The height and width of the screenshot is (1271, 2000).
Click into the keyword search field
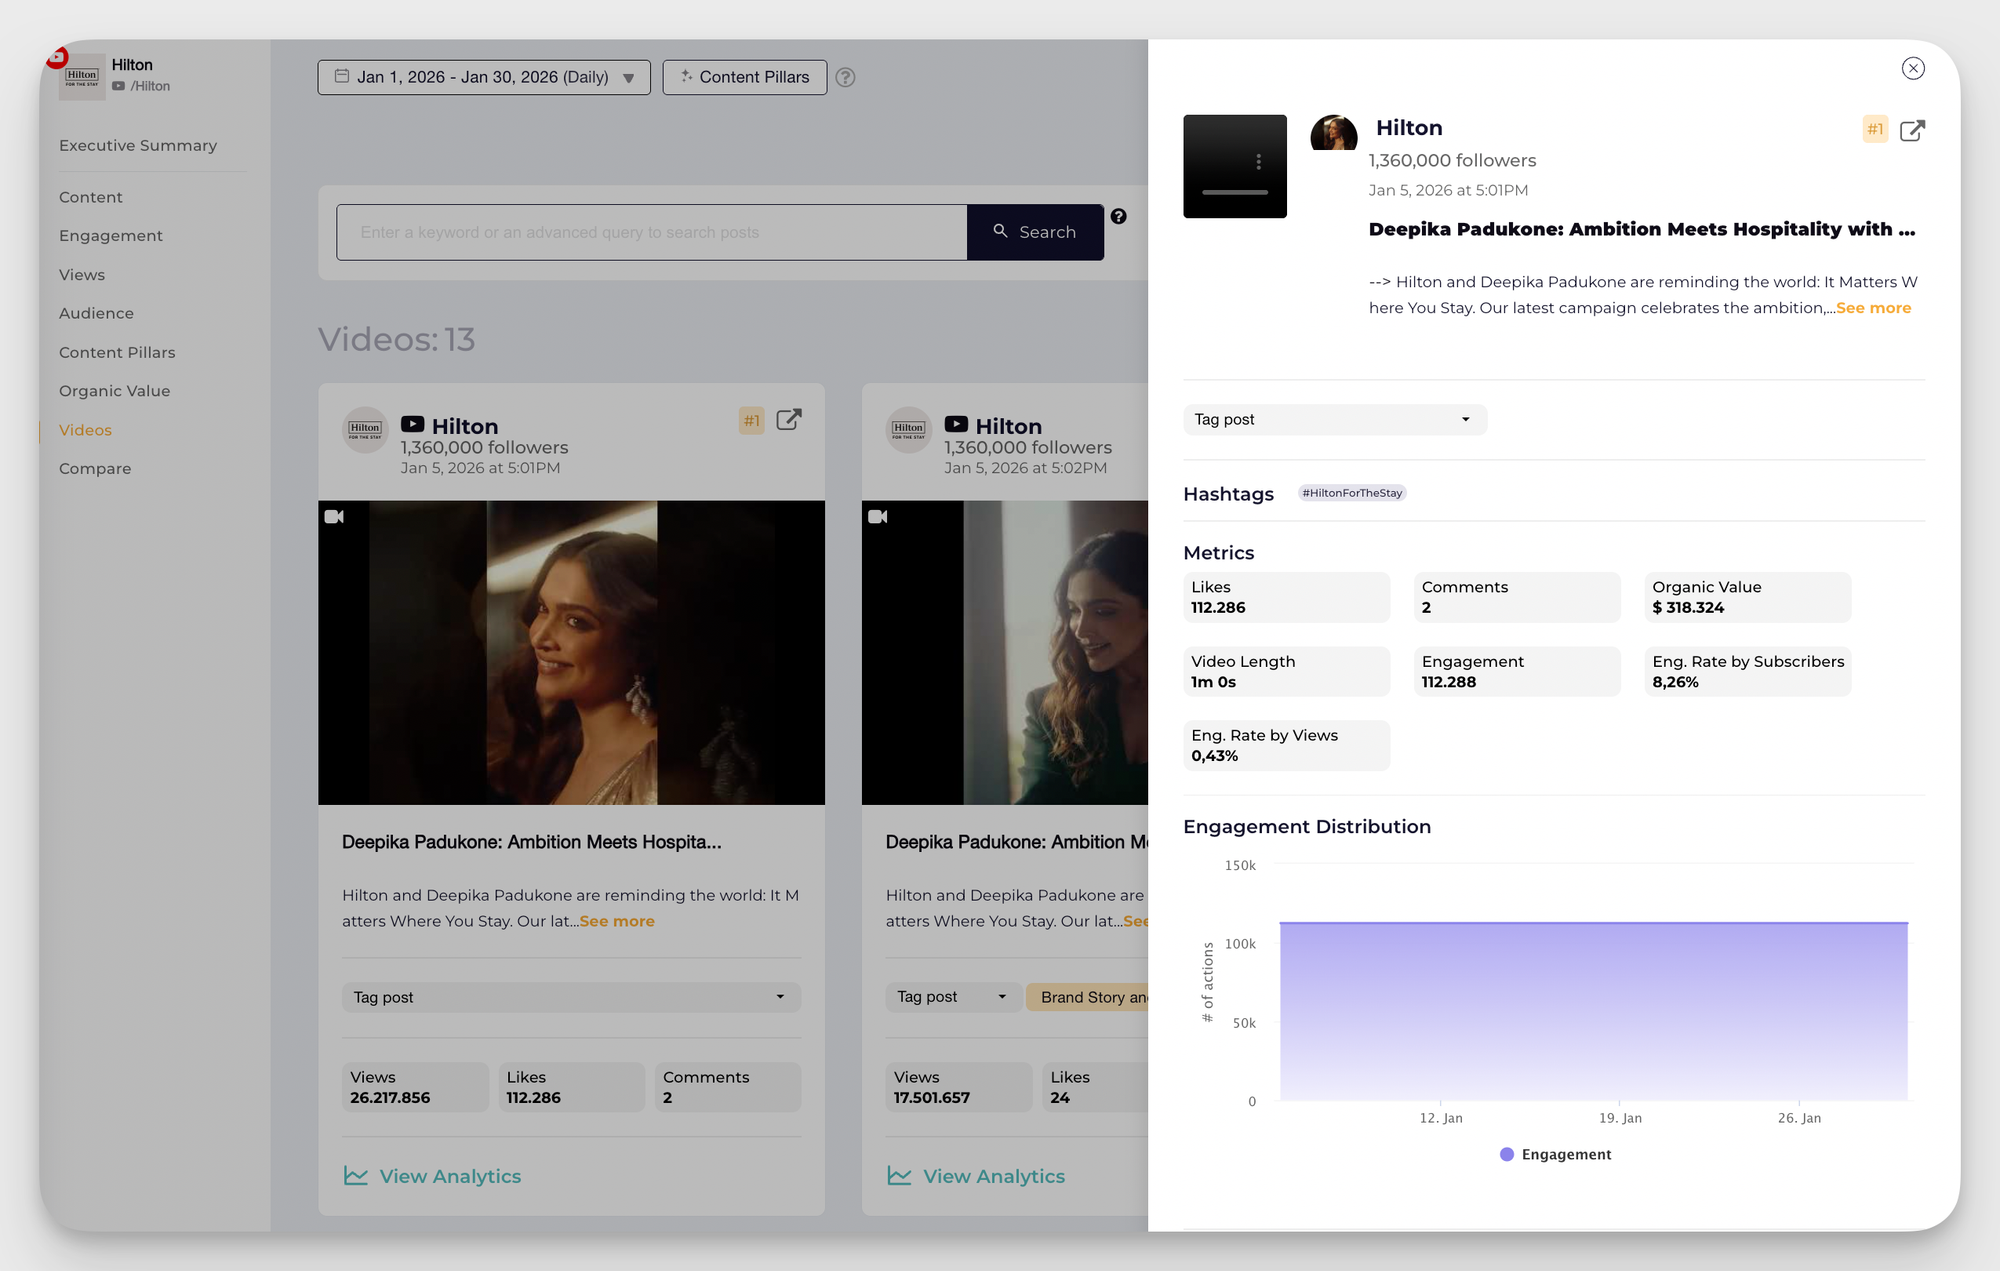click(651, 232)
